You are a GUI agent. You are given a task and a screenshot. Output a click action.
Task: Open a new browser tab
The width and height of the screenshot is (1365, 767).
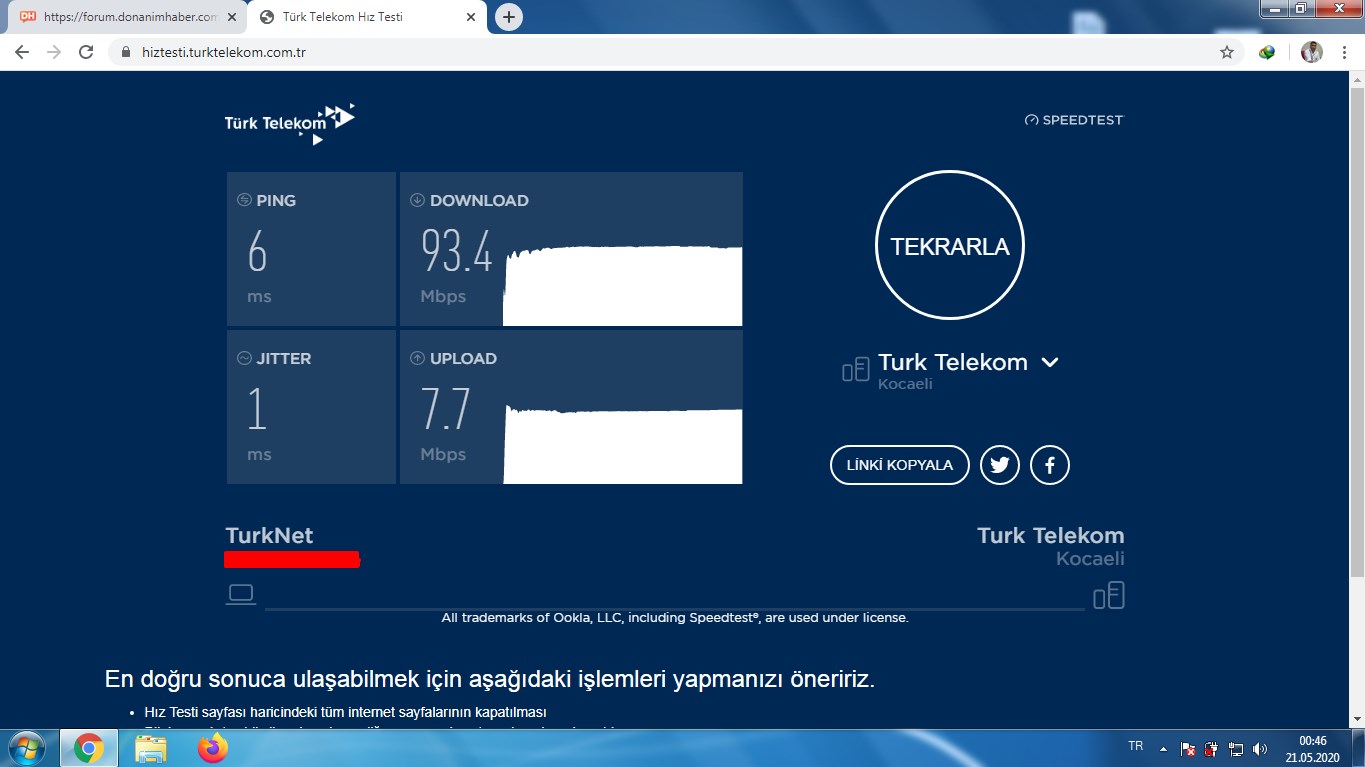pyautogui.click(x=509, y=17)
